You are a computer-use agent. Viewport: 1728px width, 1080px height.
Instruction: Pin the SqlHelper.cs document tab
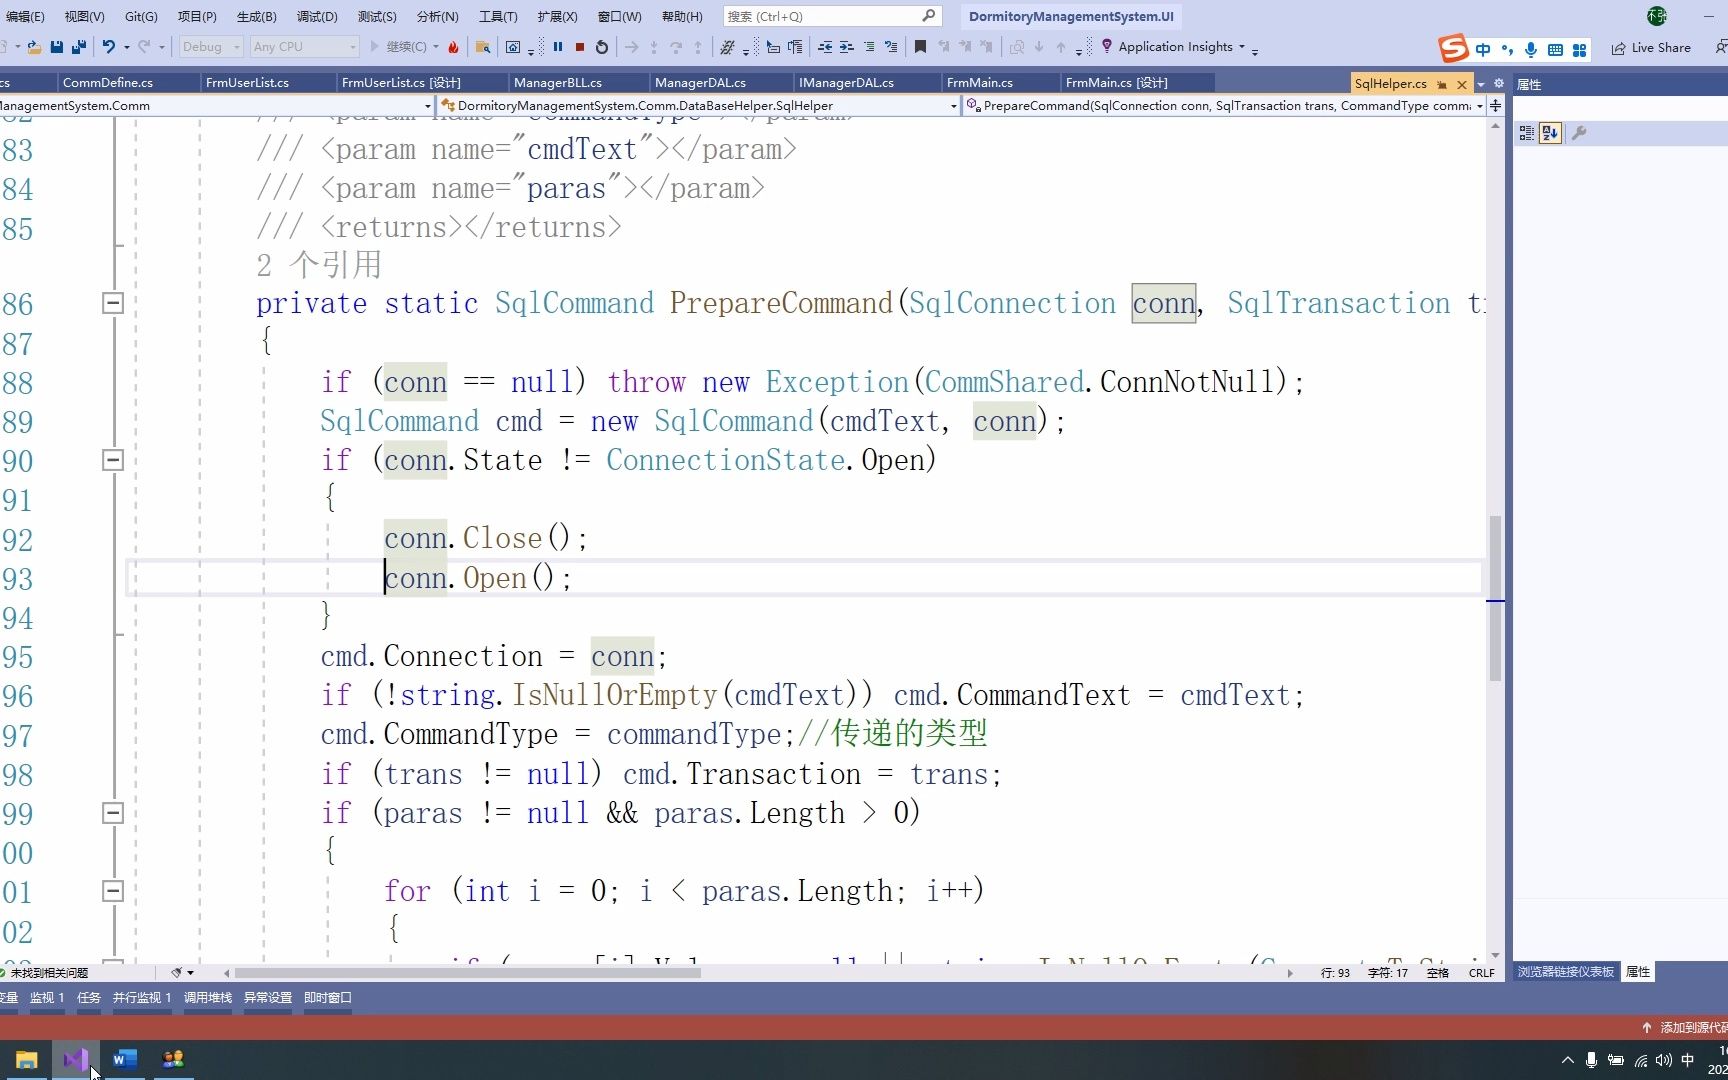(1443, 84)
